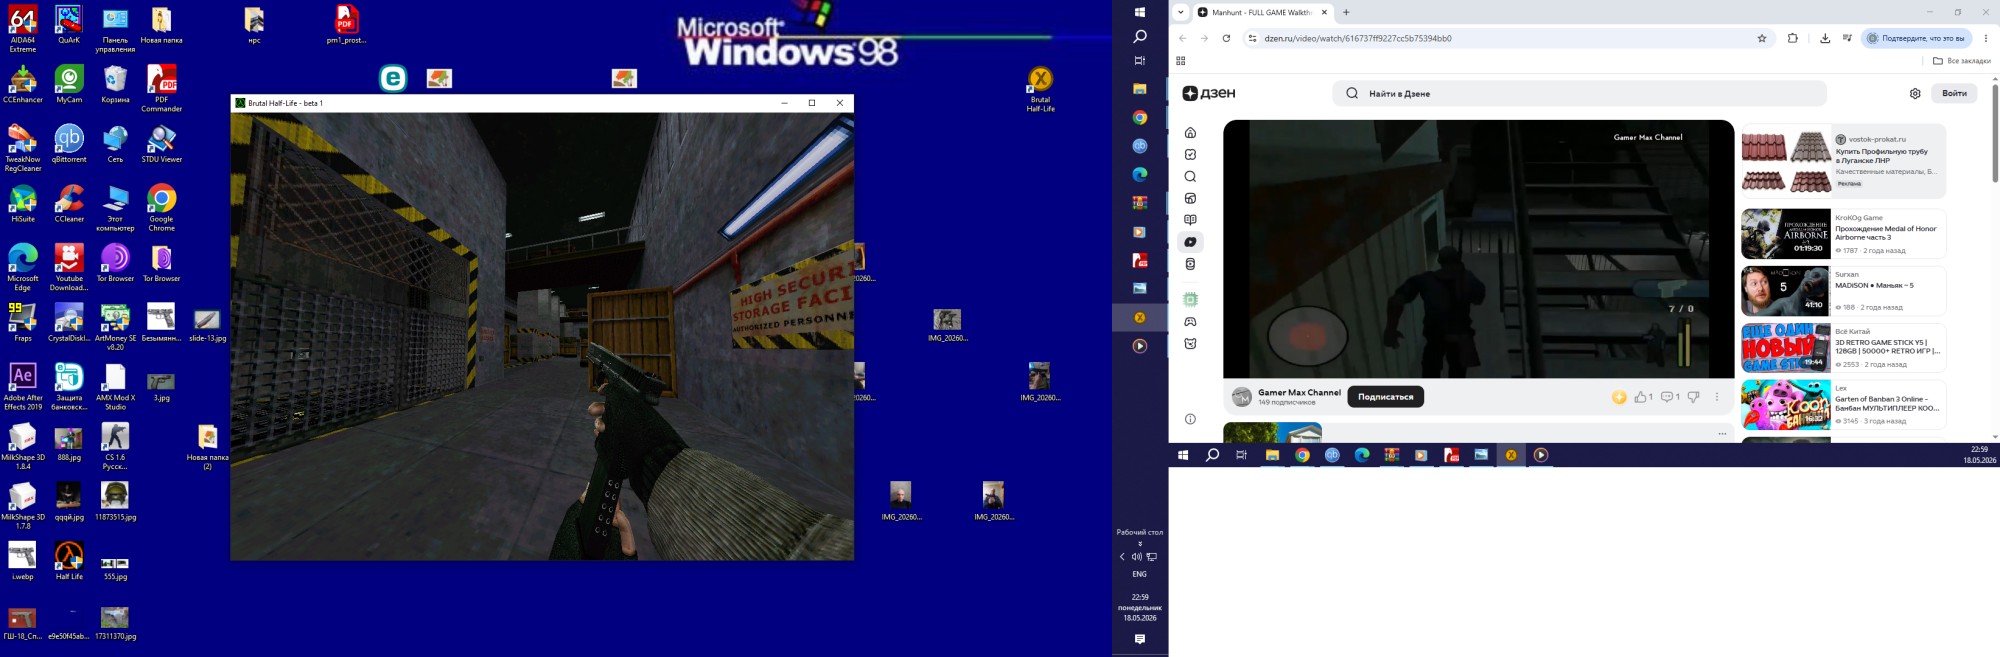Open the Google Chrome desktop icon

[x=161, y=208]
